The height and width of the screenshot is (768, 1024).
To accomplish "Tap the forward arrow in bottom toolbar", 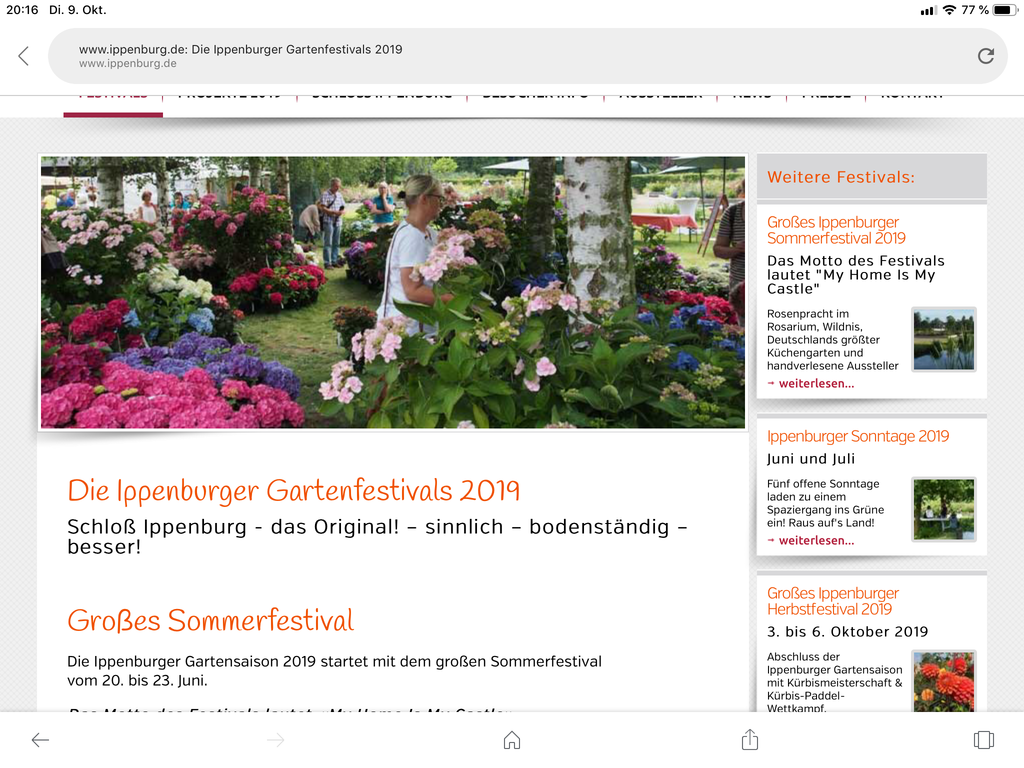I will point(276,740).
